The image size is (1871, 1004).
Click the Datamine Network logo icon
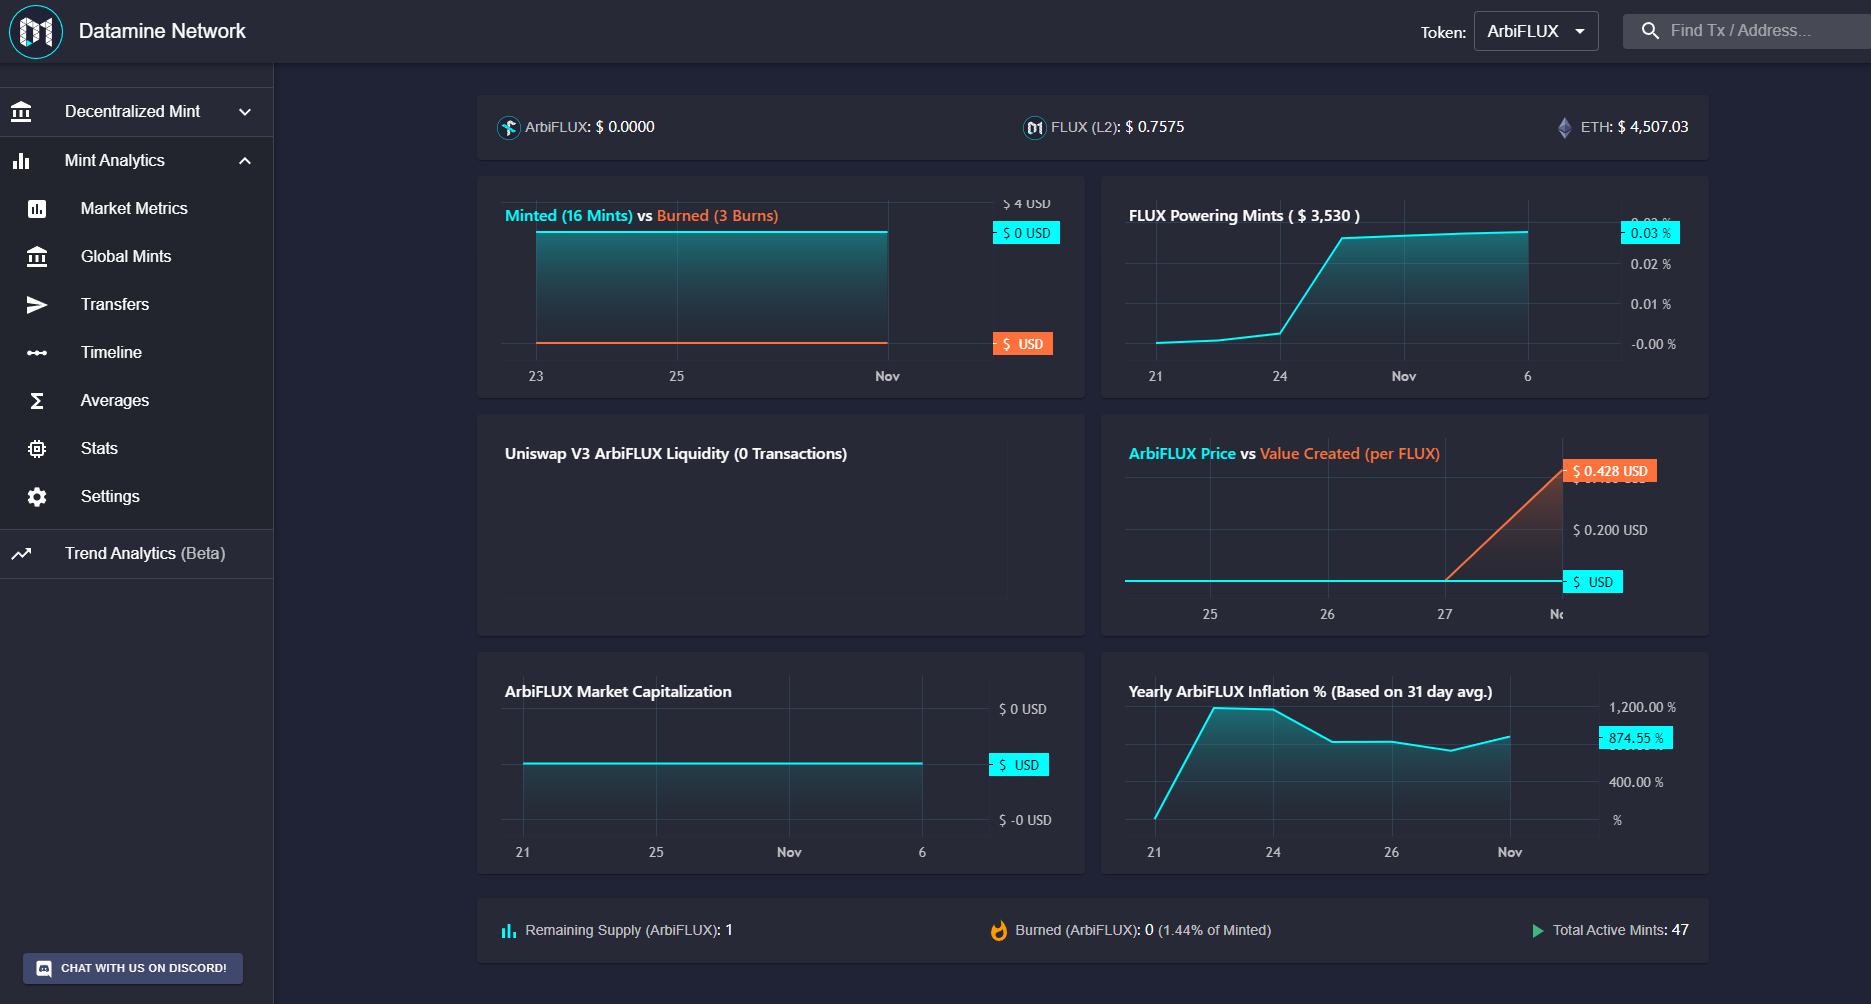click(36, 31)
